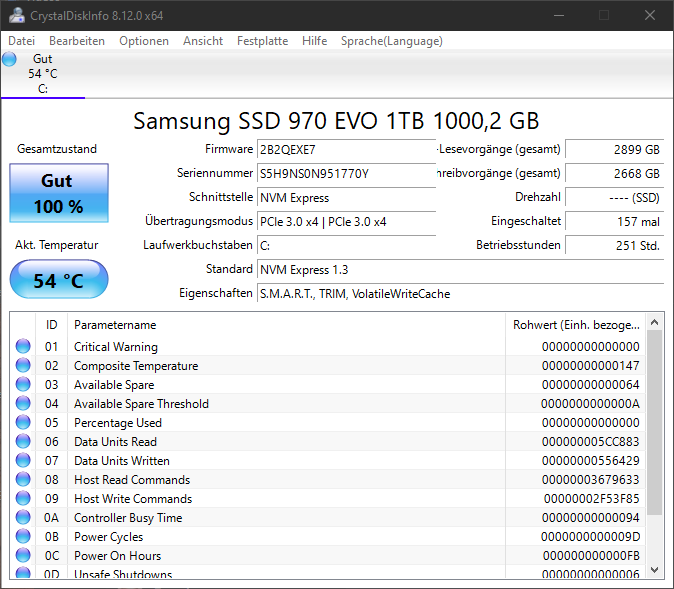
Task: Click status orb of Data Units Written row
Action: point(23,460)
